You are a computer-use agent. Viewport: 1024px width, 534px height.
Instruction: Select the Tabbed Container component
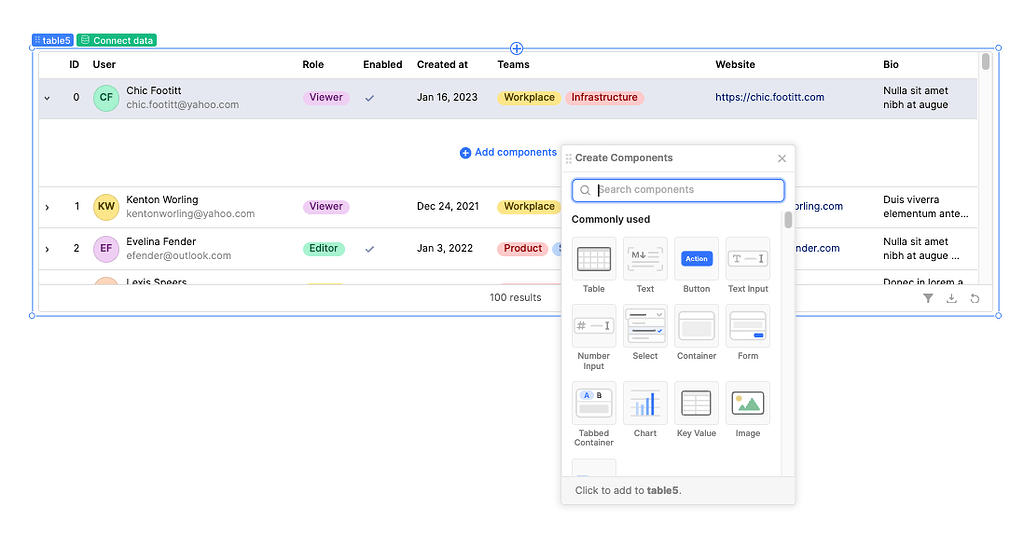point(594,403)
